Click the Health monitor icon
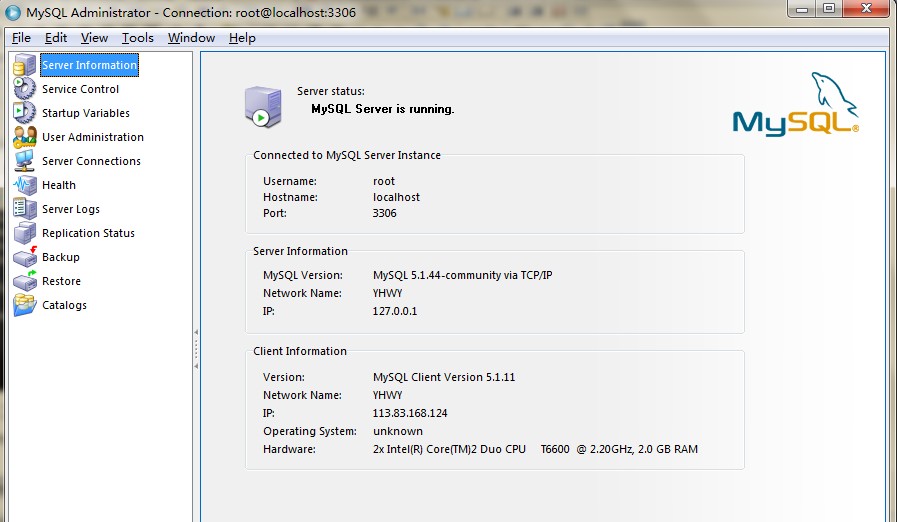This screenshot has height=522, width=897. pyautogui.click(x=24, y=185)
